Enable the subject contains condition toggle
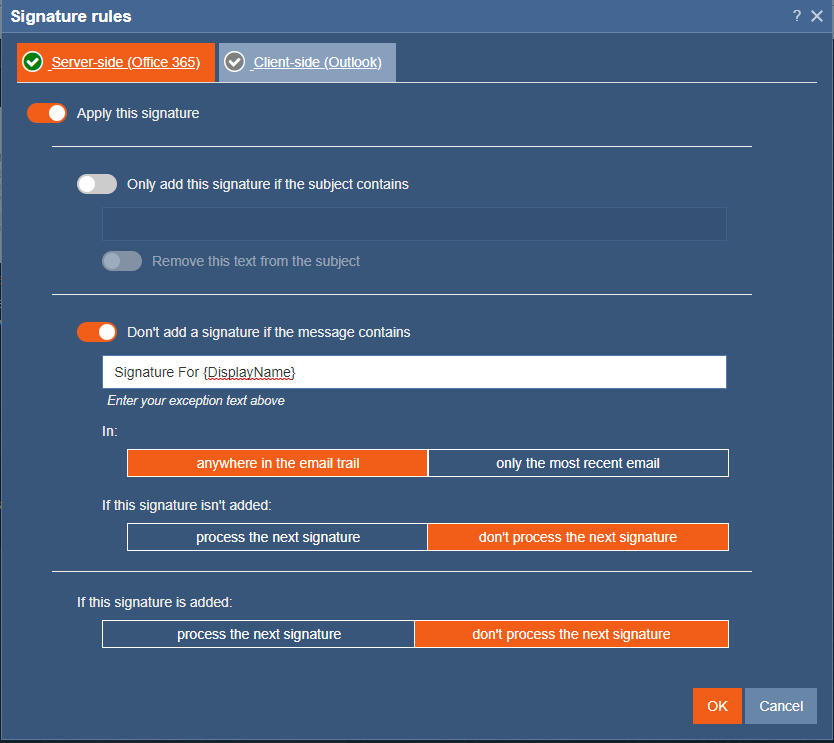Image resolution: width=834 pixels, height=743 pixels. point(96,184)
